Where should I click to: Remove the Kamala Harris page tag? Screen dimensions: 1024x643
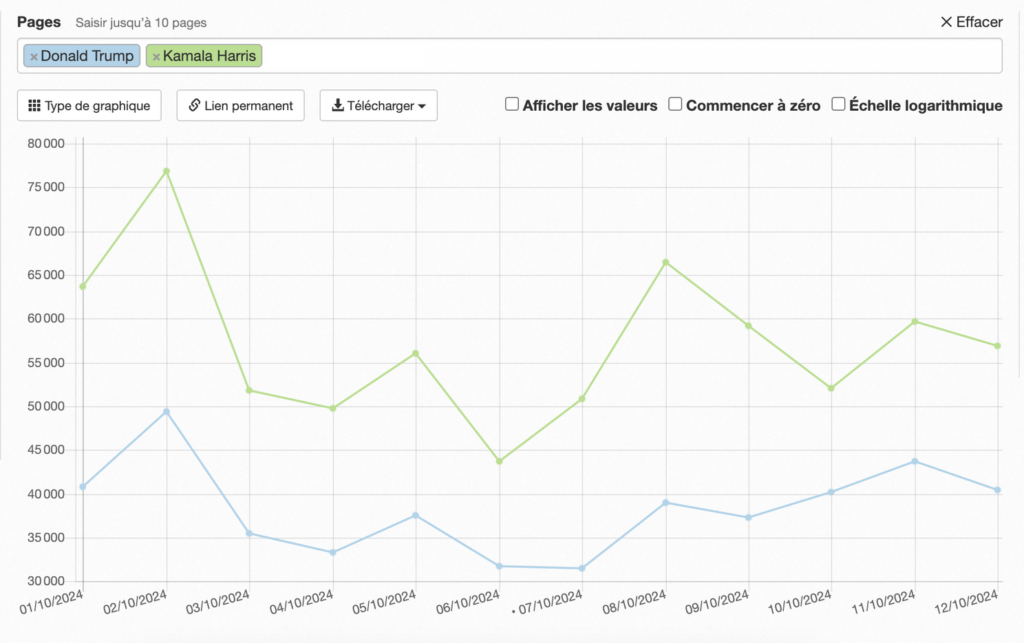[x=156, y=57]
